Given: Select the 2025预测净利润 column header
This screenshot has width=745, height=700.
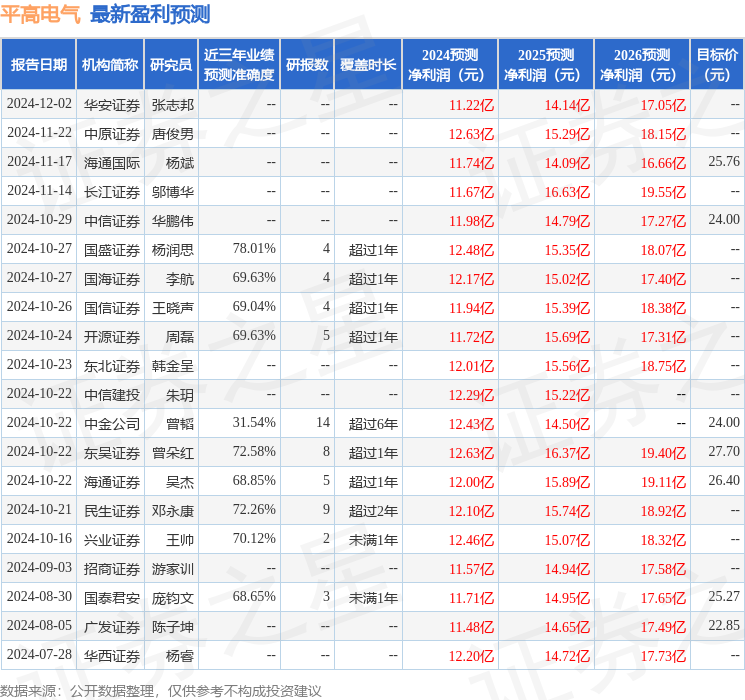Looking at the screenshot, I should click(546, 65).
